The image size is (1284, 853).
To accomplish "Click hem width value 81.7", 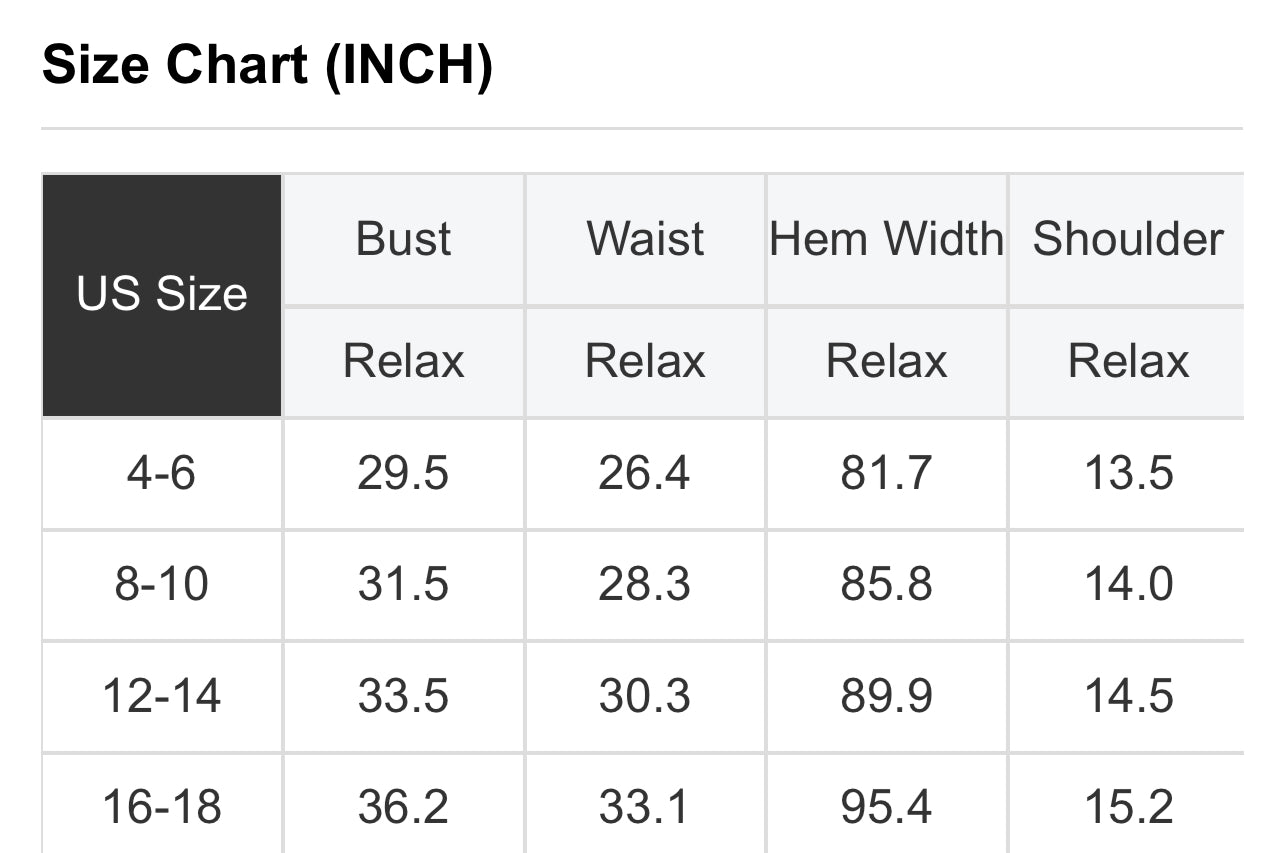I will 886,473.
